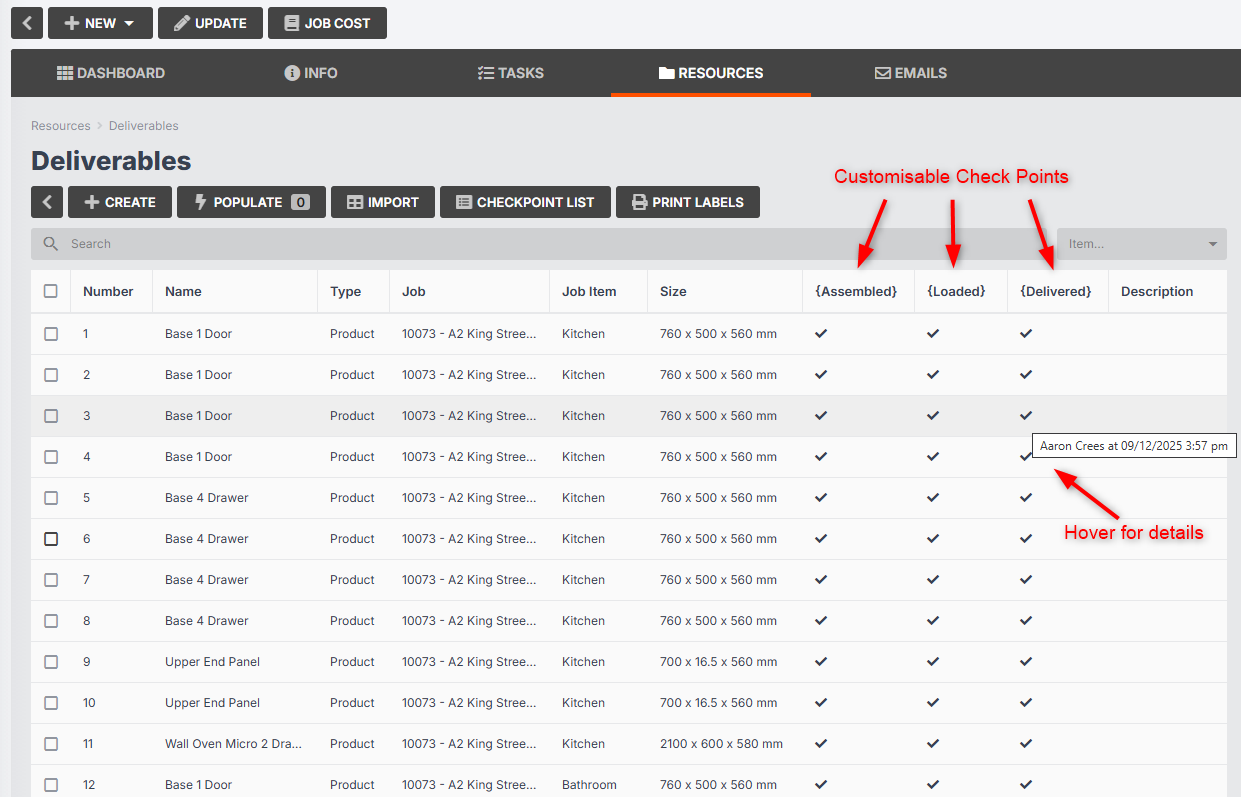Click the Resources breadcrumb link
This screenshot has width=1241, height=797.
(x=61, y=126)
